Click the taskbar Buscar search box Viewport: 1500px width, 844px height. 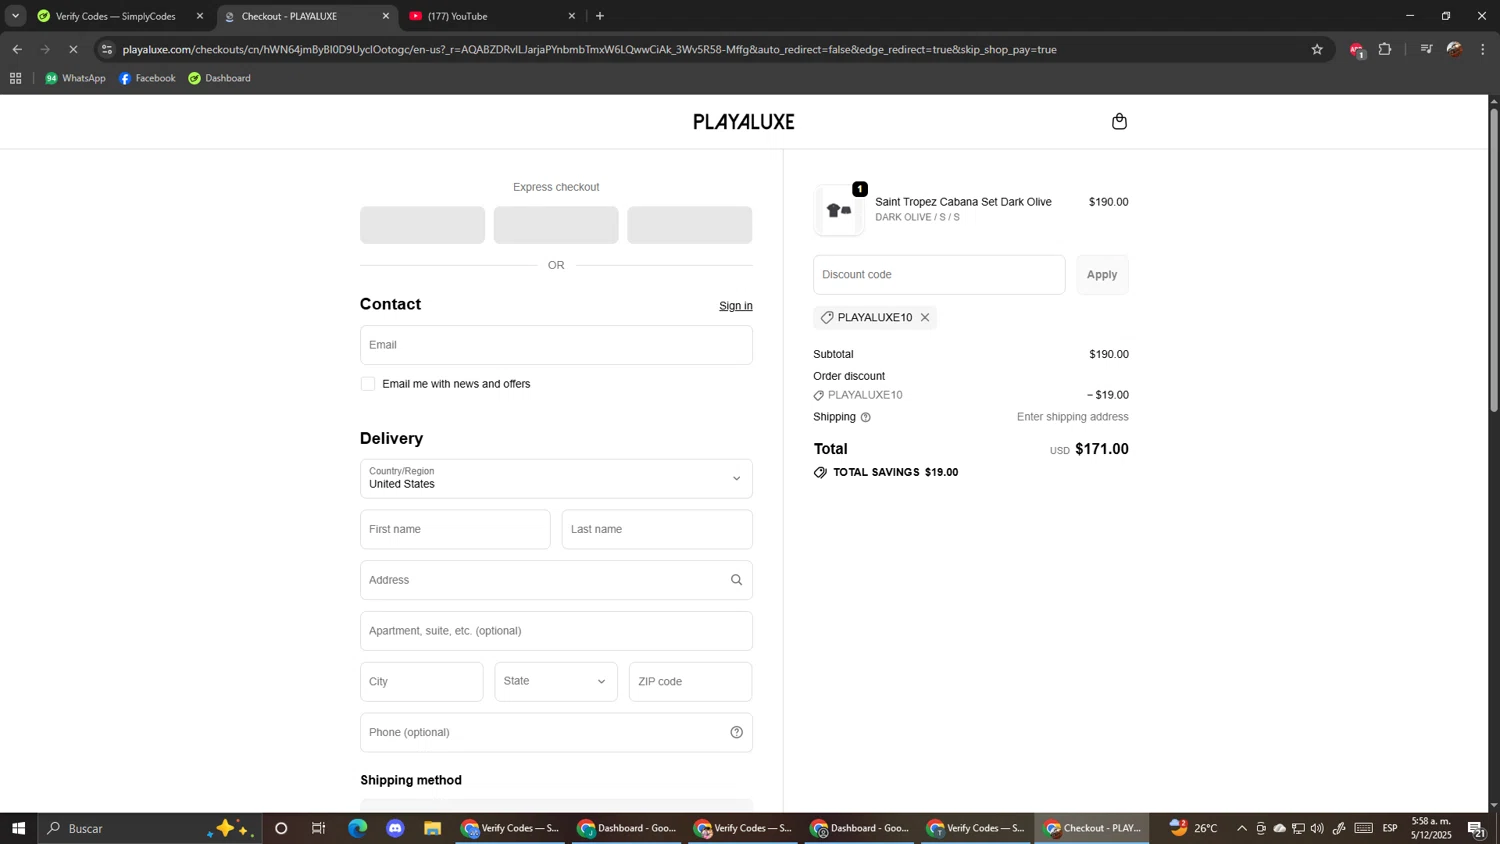(150, 829)
